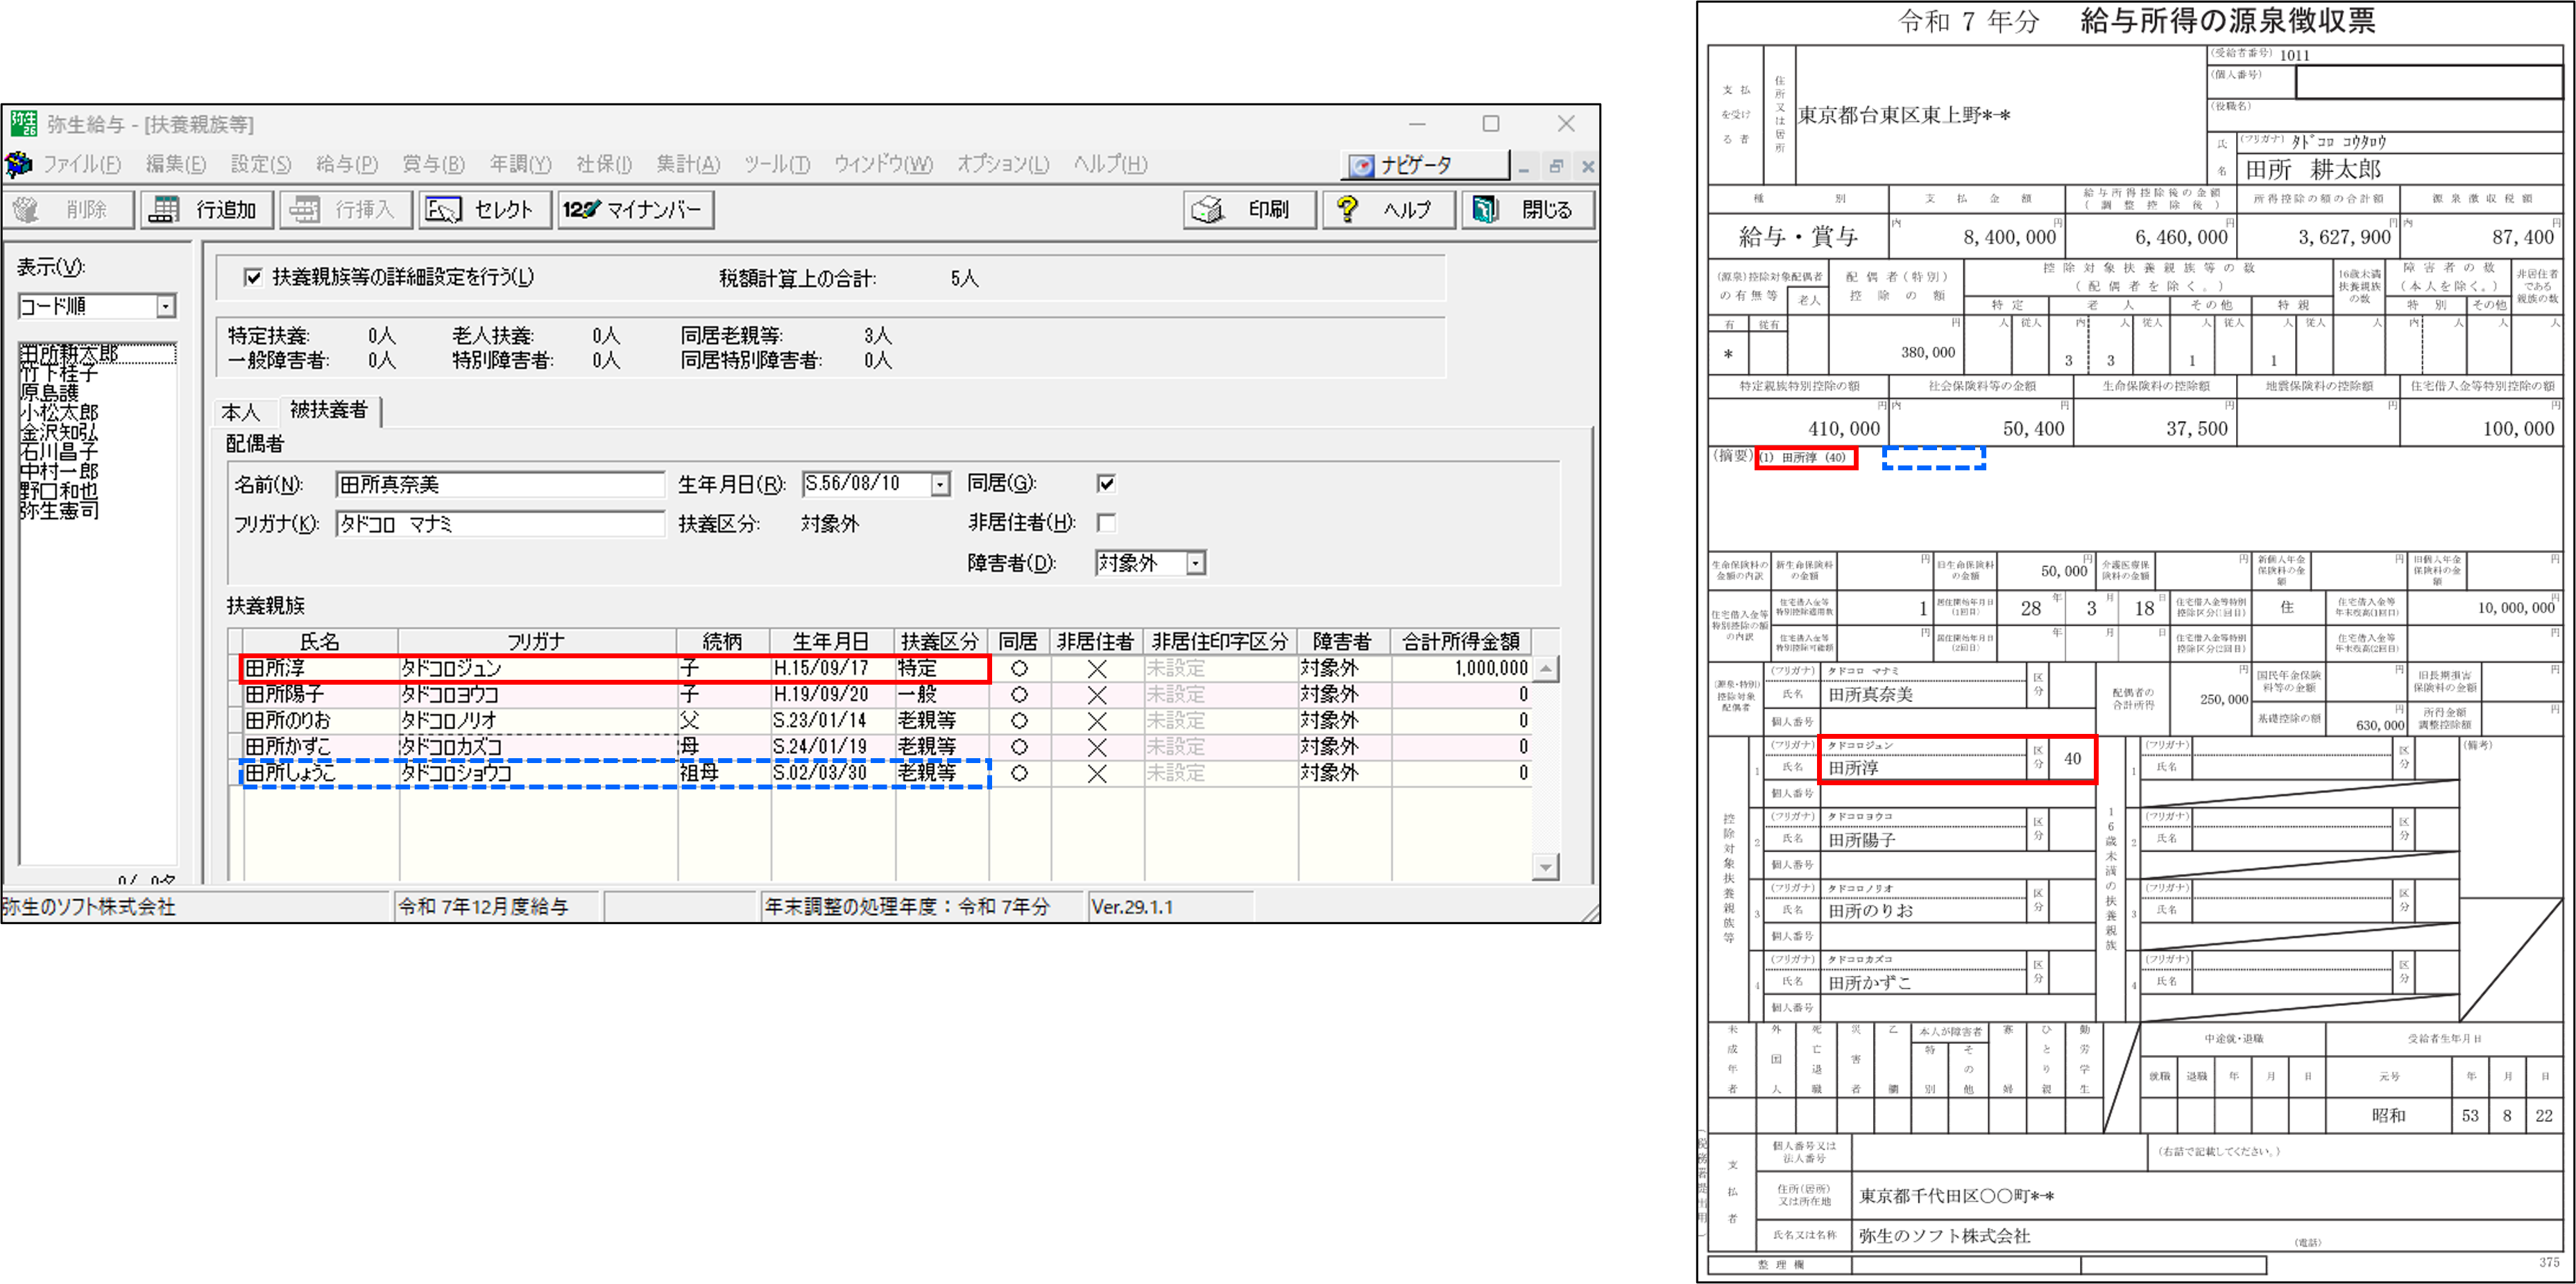Toggle 扶養親族等の詳細設定を行う checkbox
2576x1284 pixels.
click(x=254, y=278)
